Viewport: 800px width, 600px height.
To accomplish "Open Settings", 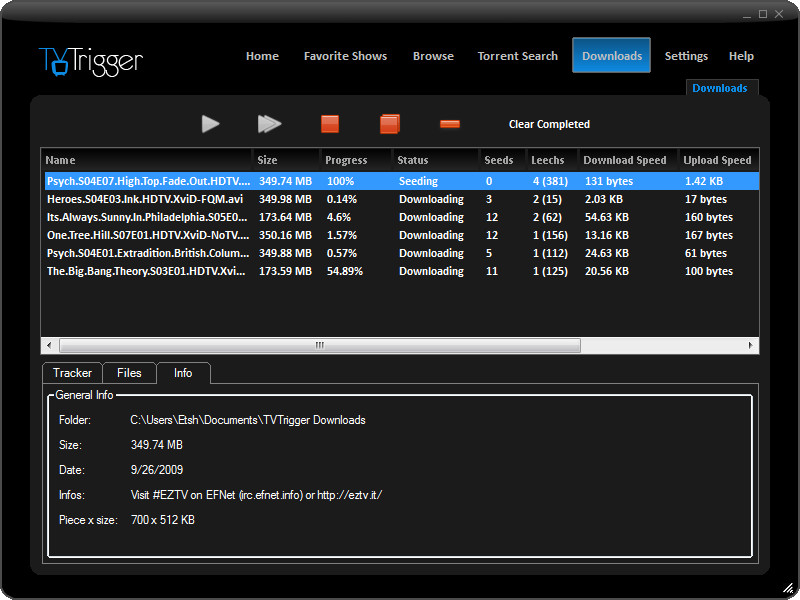I will (686, 56).
